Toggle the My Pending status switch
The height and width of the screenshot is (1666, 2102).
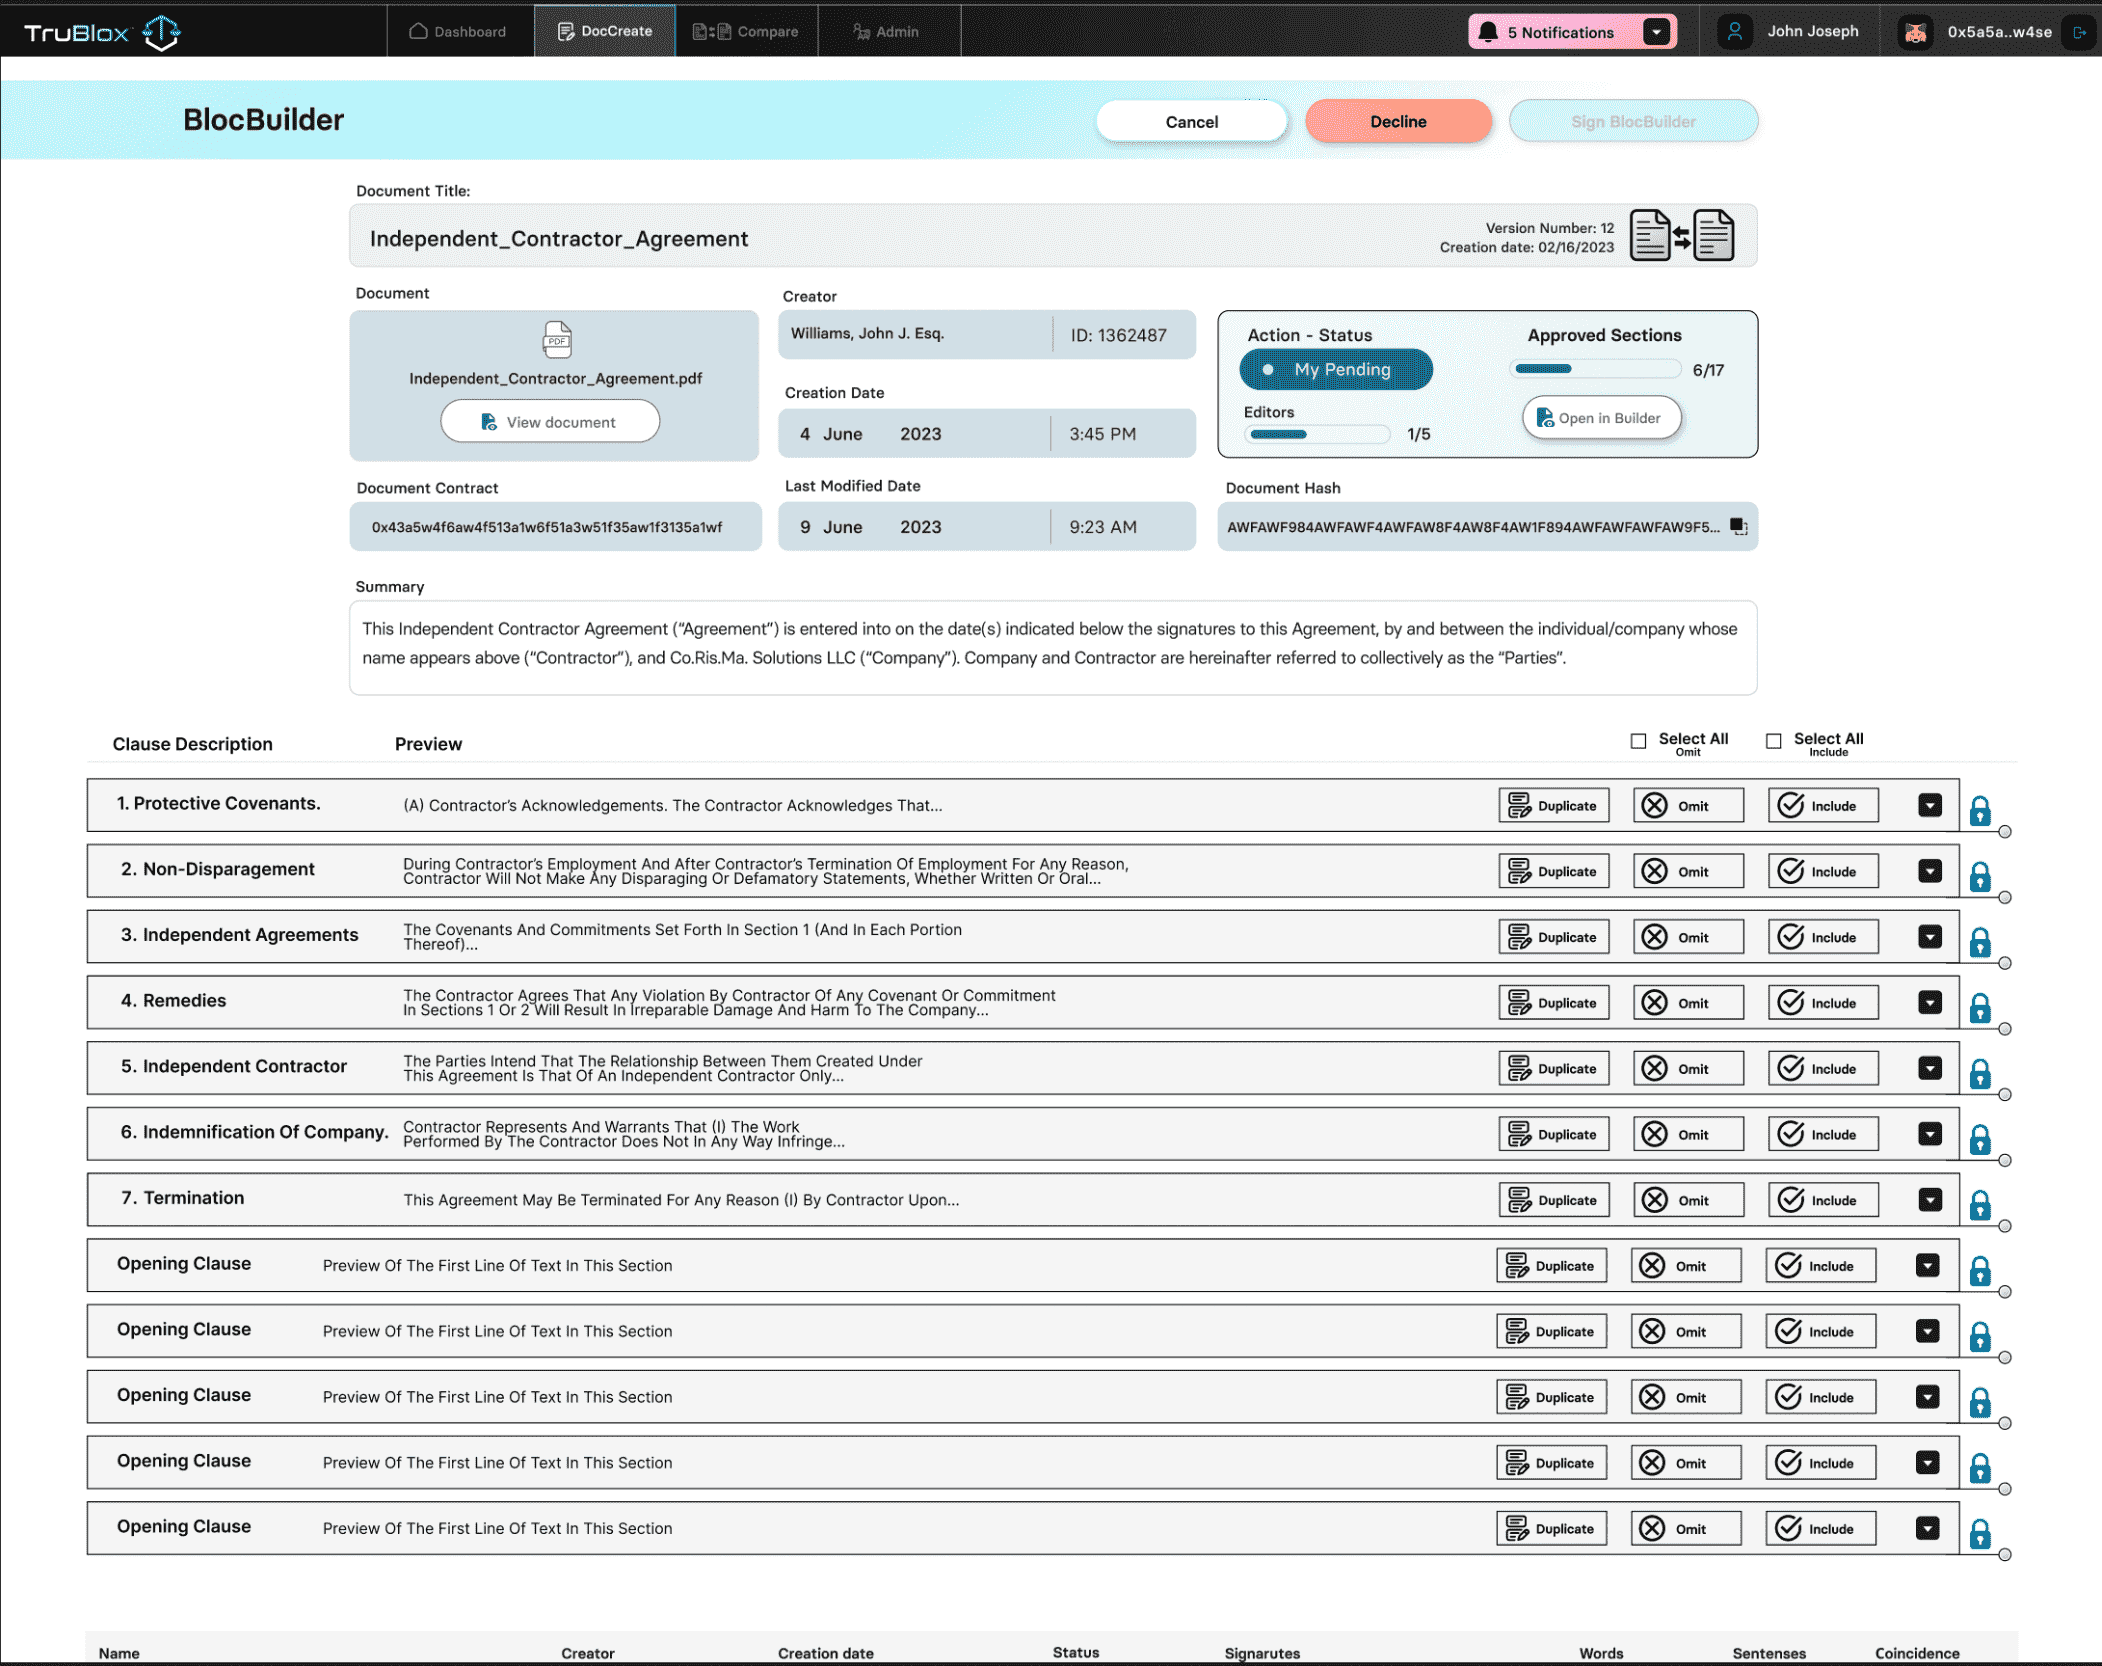pyautogui.click(x=1335, y=369)
